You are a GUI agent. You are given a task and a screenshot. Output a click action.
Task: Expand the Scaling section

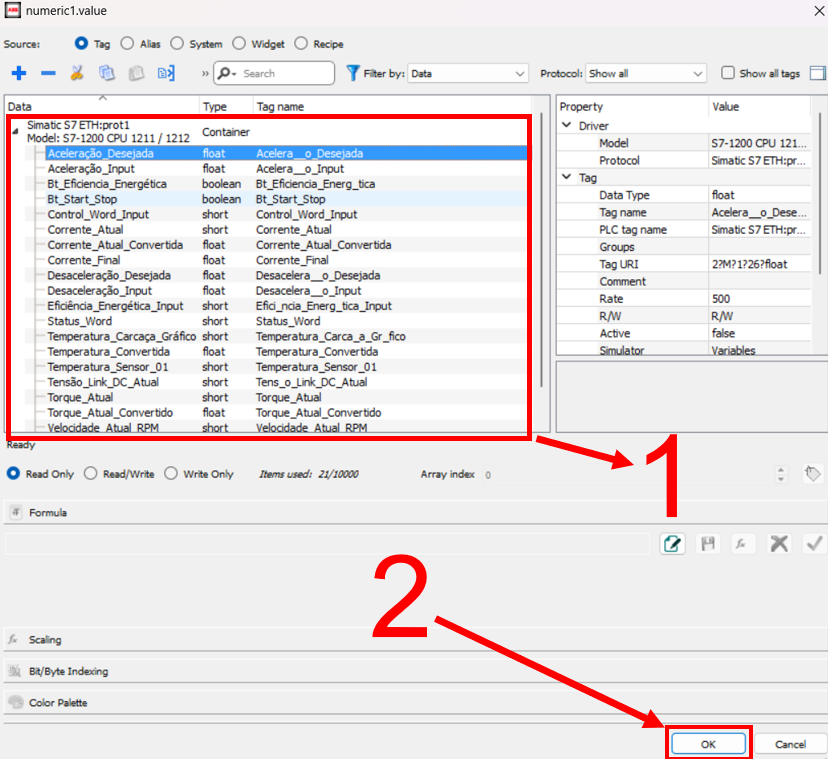pyautogui.click(x=45, y=639)
